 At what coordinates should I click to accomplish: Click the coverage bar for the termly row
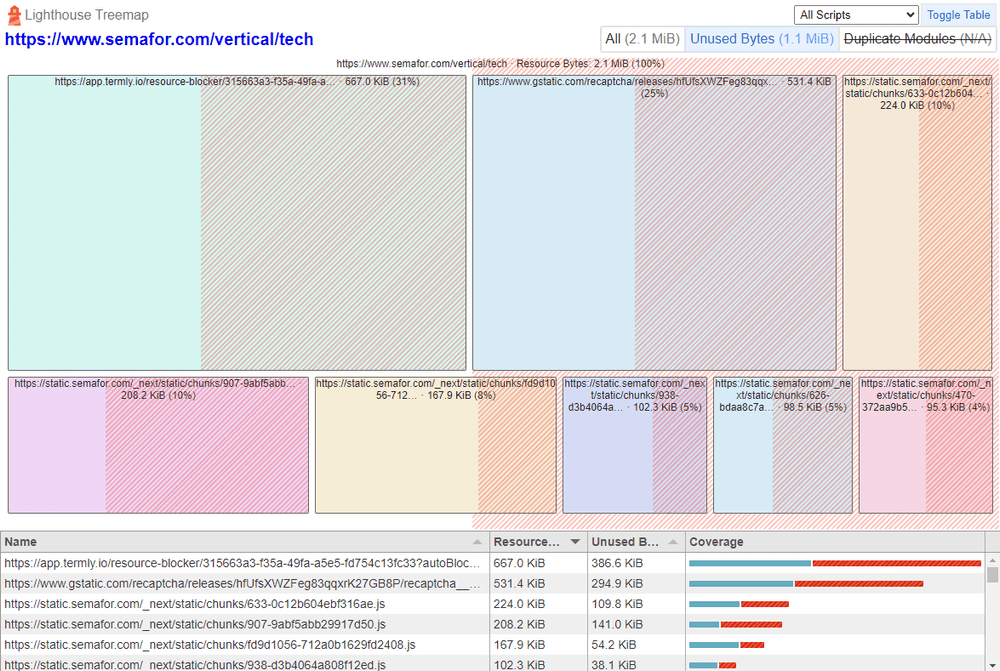pos(835,563)
